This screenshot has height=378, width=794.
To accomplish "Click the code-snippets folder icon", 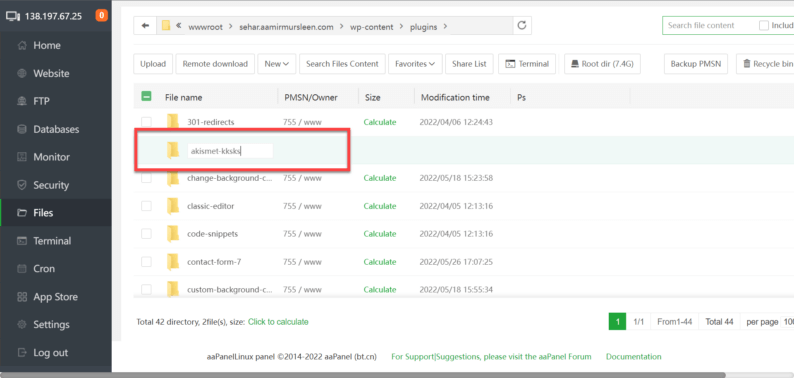I will point(173,234).
